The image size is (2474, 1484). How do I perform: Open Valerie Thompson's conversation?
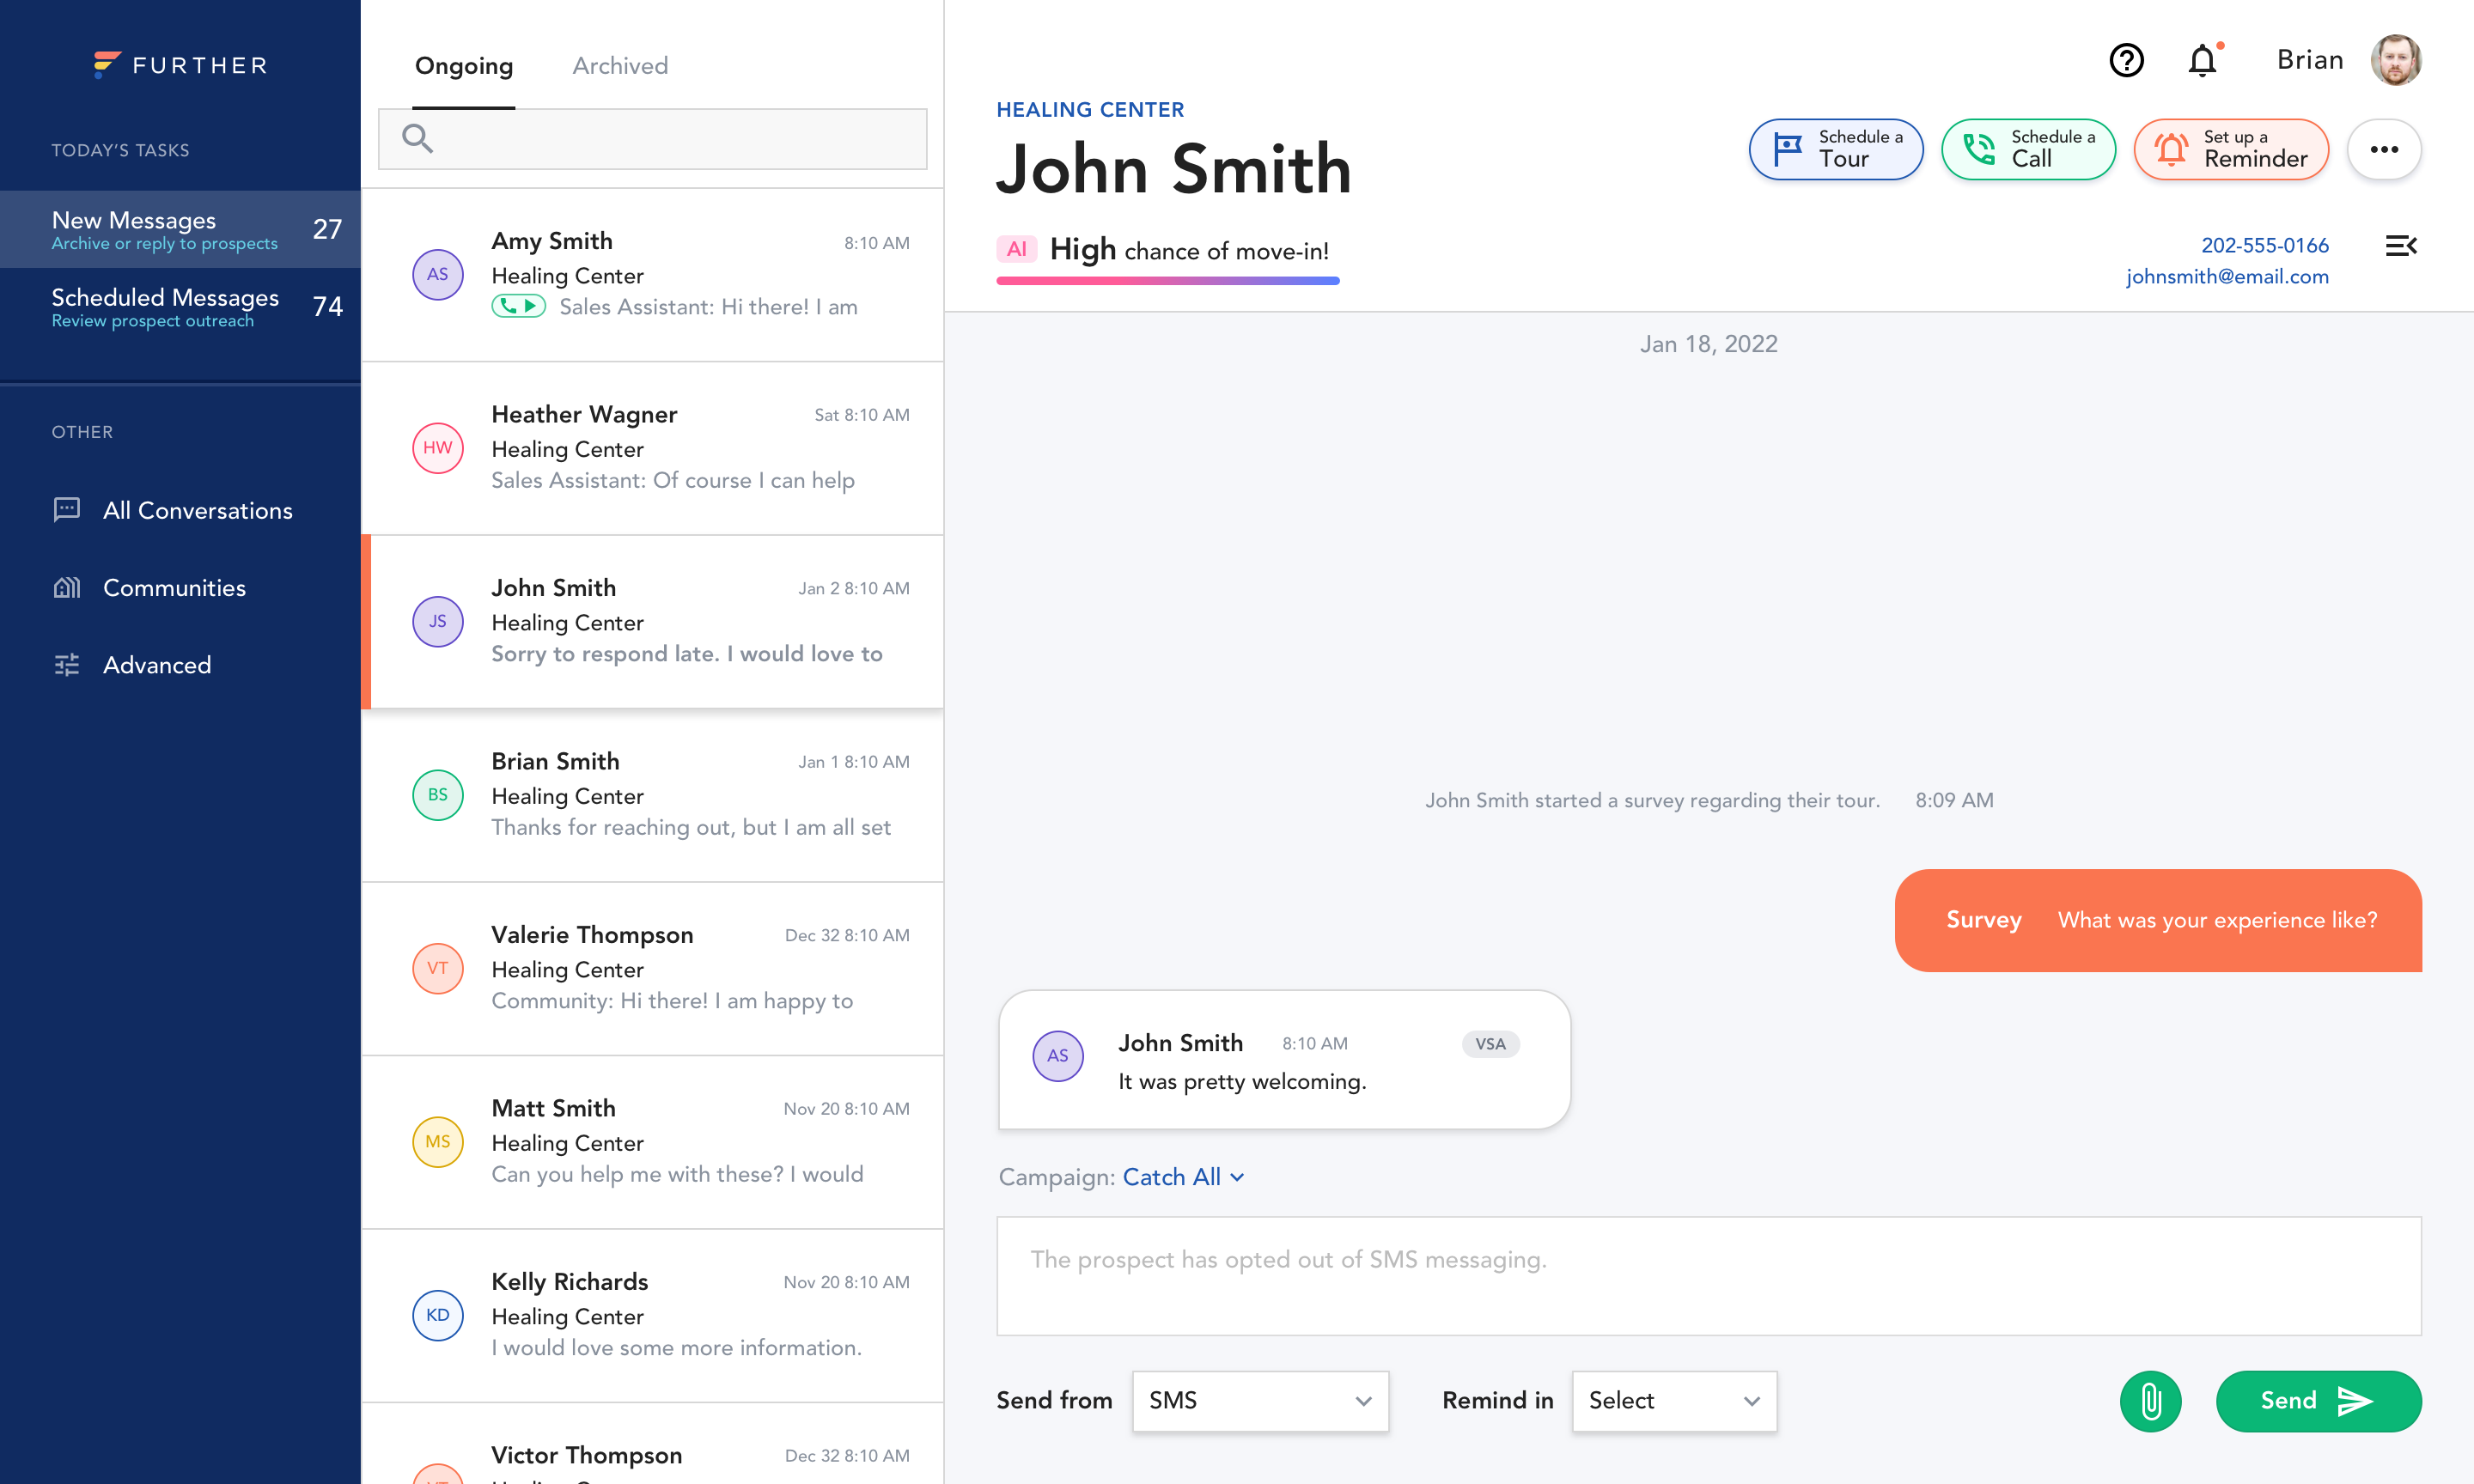coord(652,968)
